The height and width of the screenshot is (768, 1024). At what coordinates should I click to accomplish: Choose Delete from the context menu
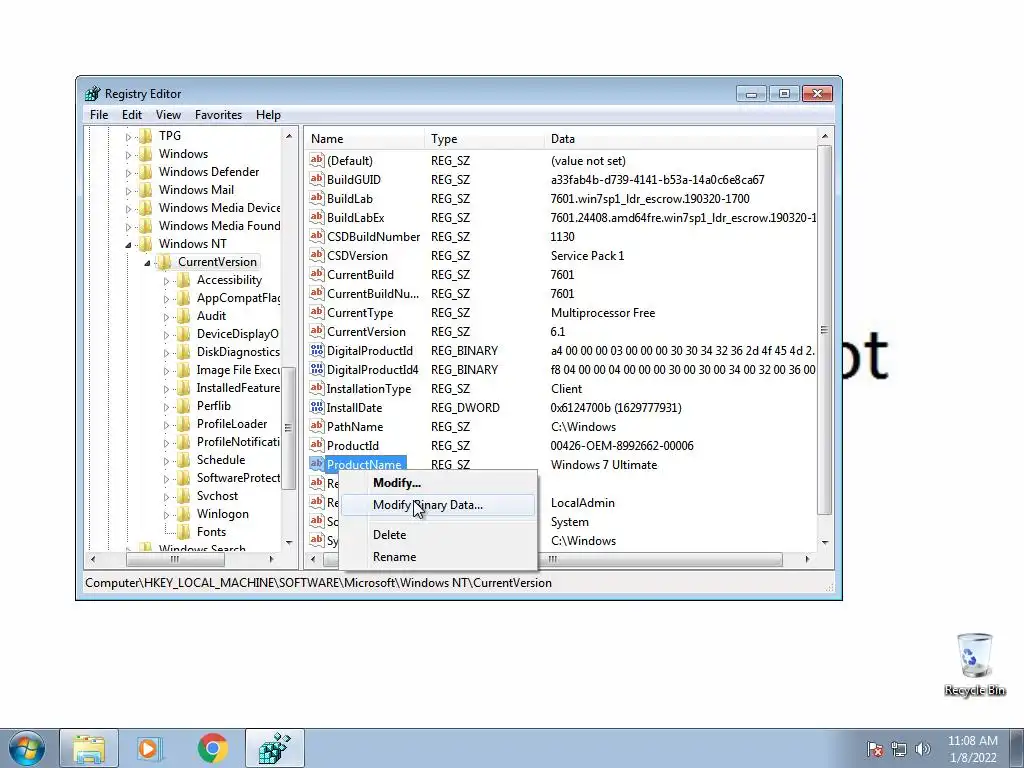click(x=438, y=534)
